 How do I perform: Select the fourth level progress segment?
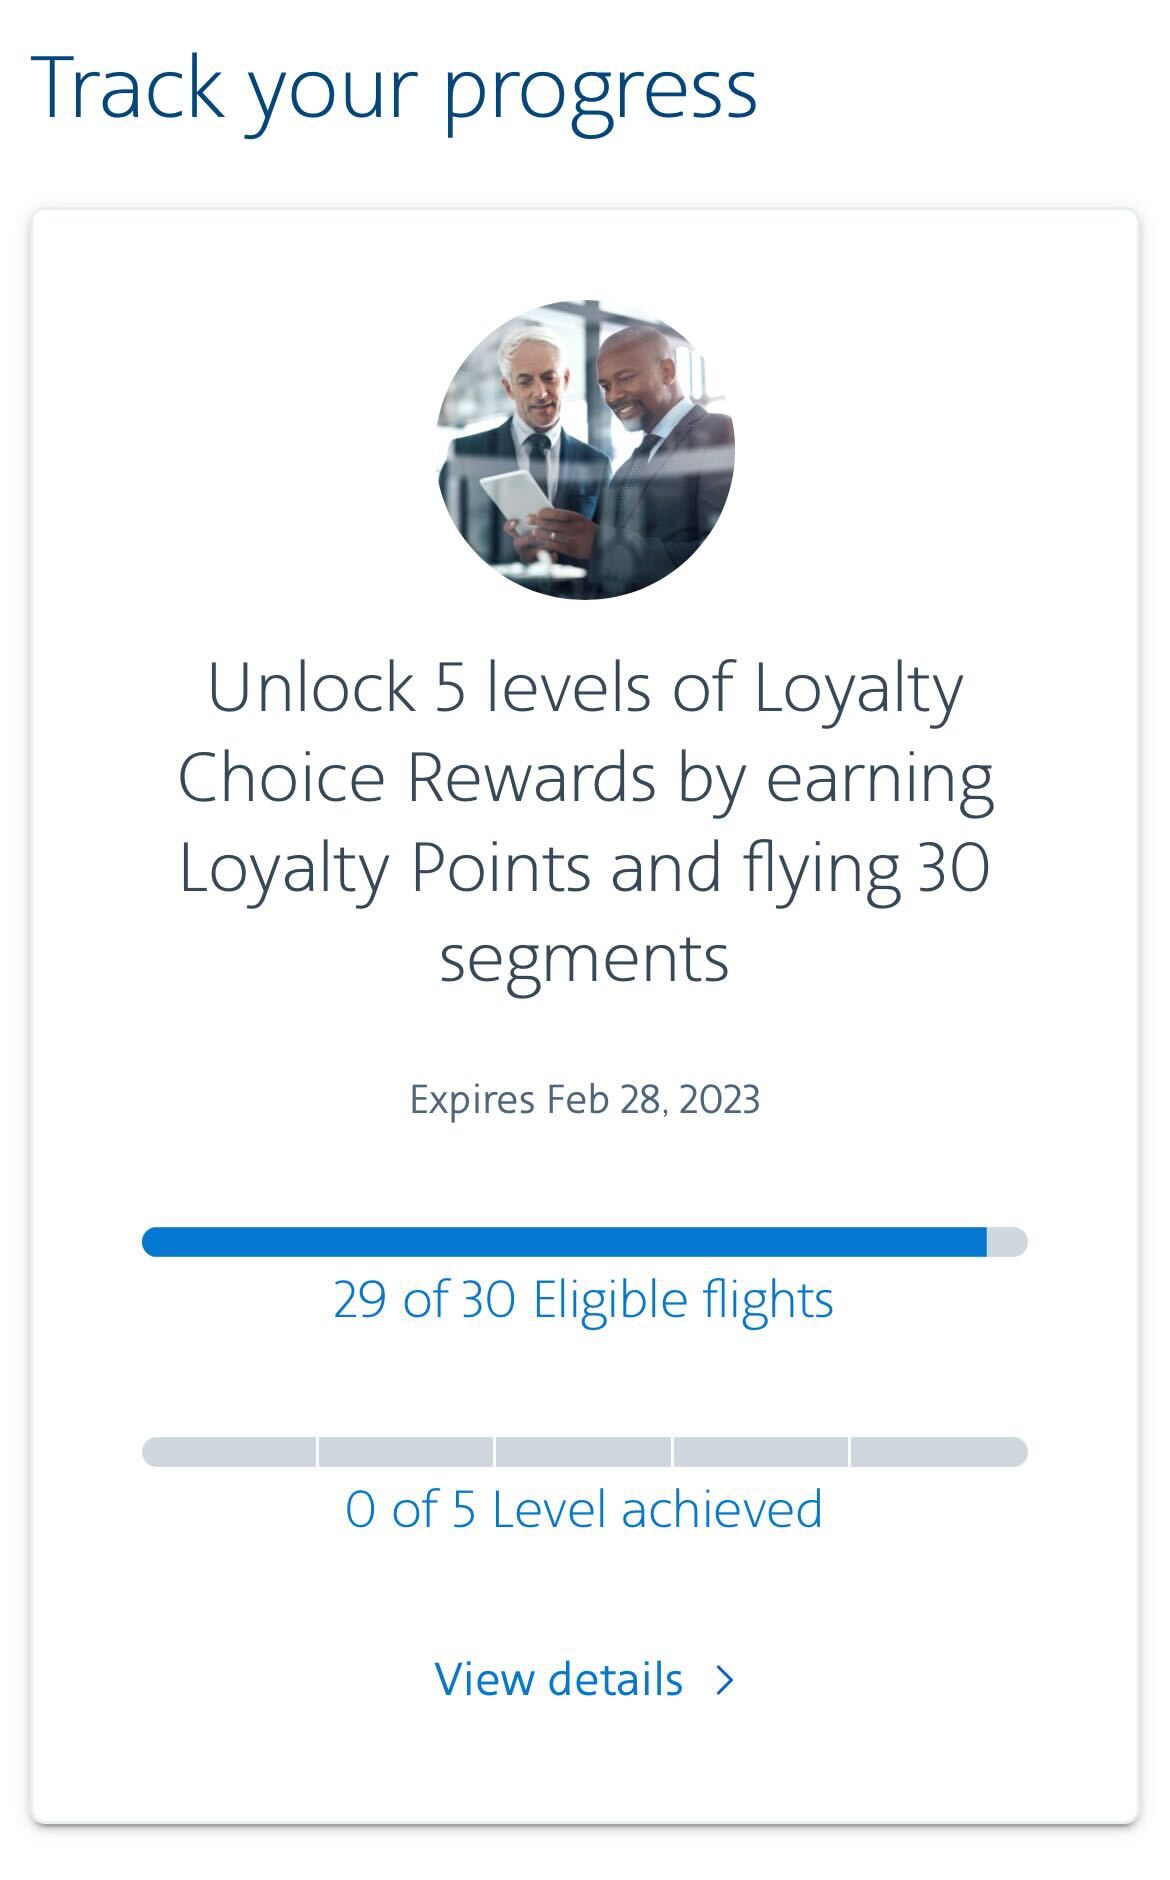point(761,1452)
